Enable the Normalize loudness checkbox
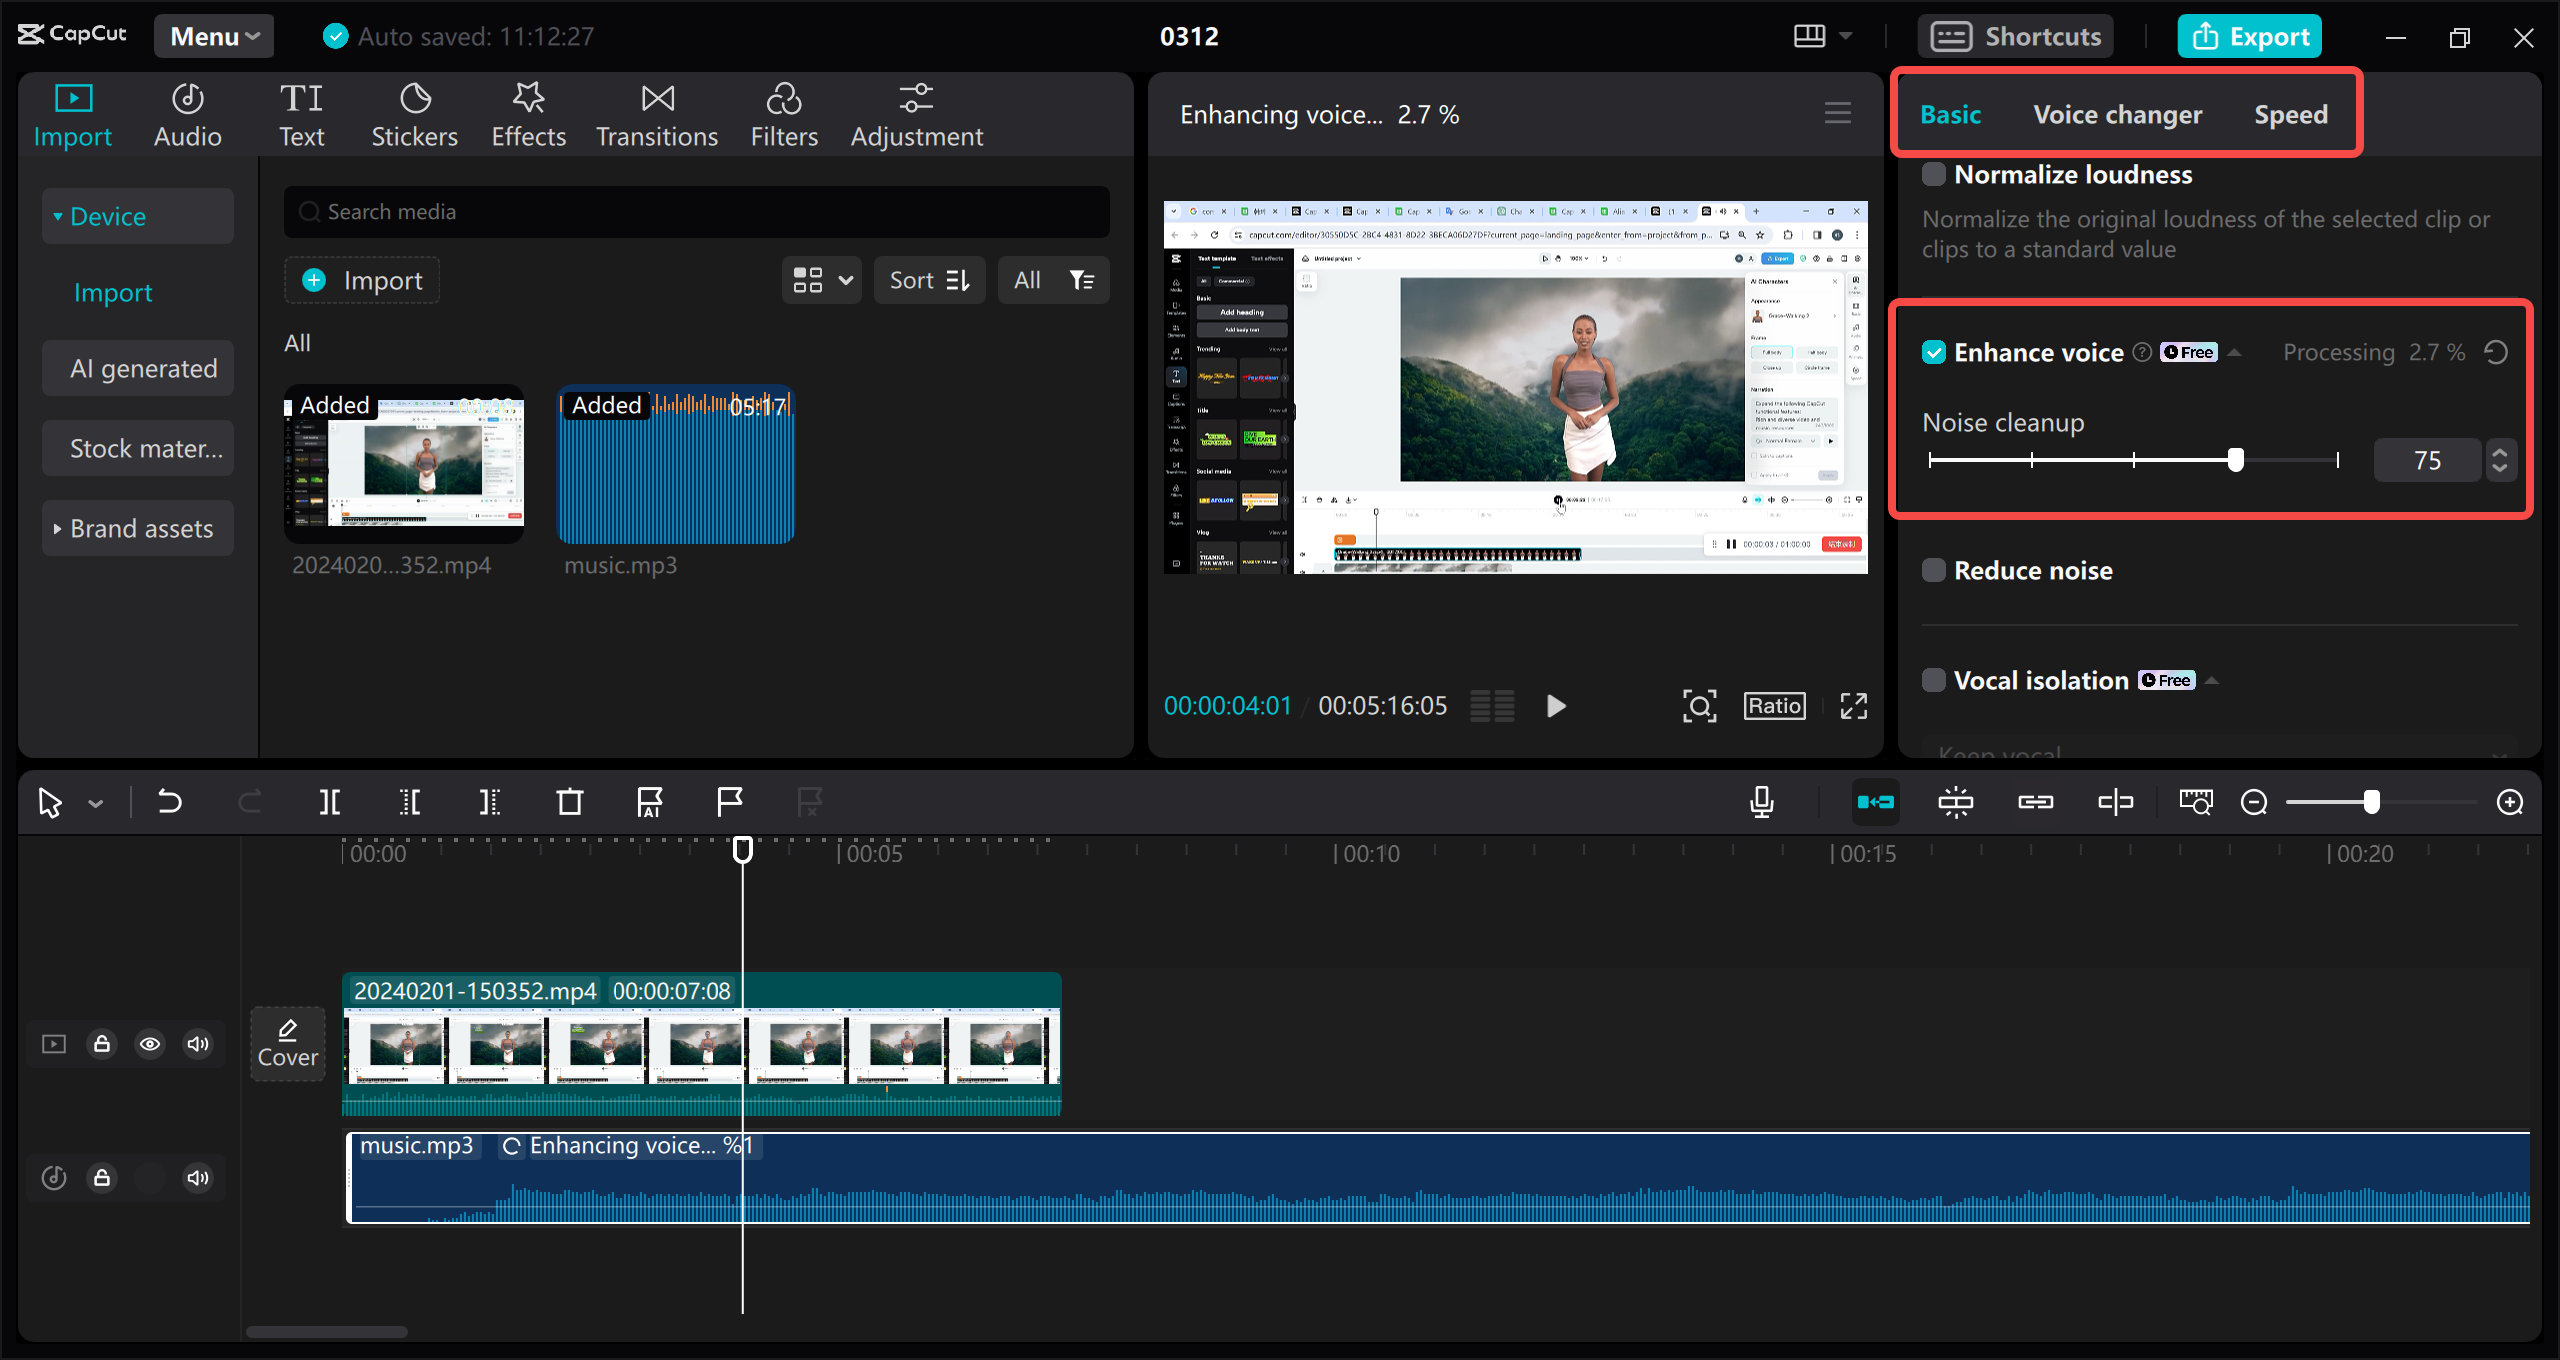The width and height of the screenshot is (2560, 1360). (x=1934, y=175)
